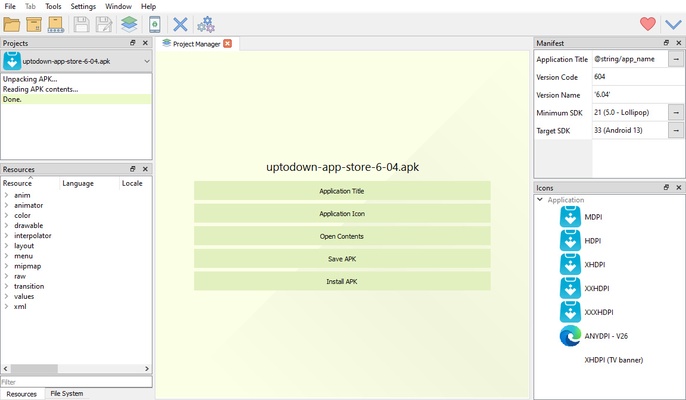Click the sign APK toolbar icon
This screenshot has height=400, width=686.
pyautogui.click(x=56, y=25)
